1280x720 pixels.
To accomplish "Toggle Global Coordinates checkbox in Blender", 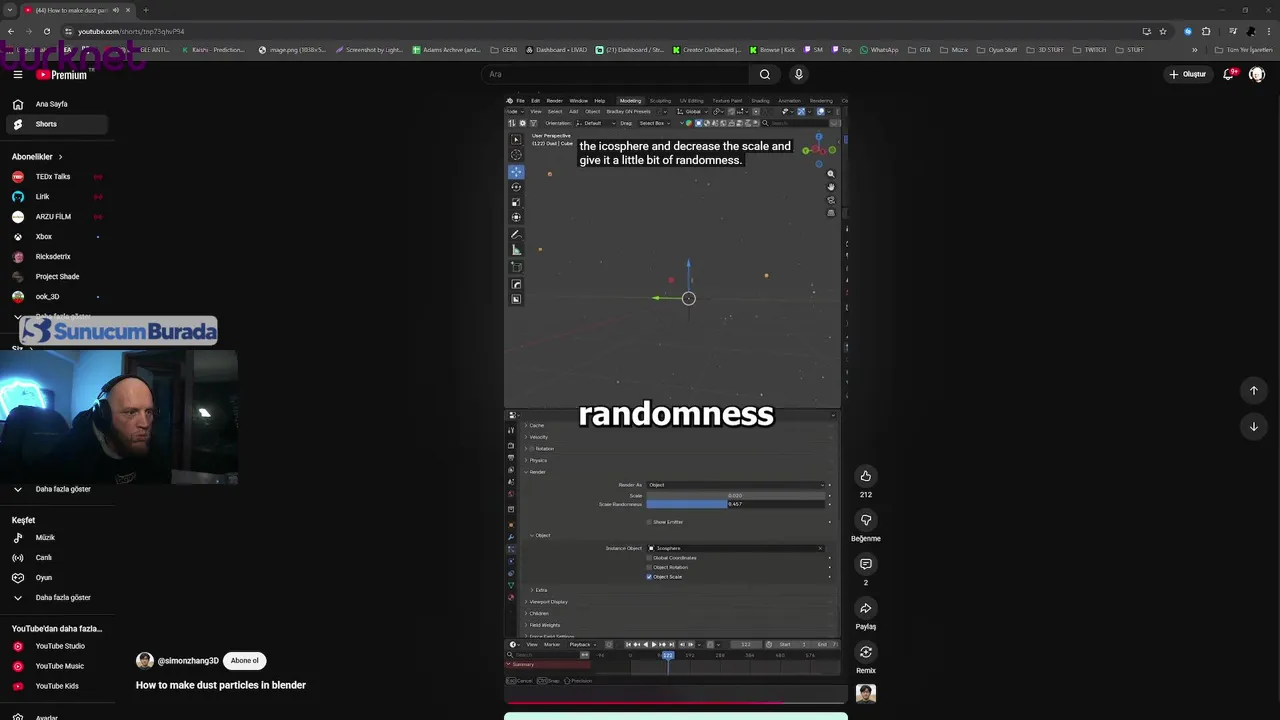I will coord(649,558).
